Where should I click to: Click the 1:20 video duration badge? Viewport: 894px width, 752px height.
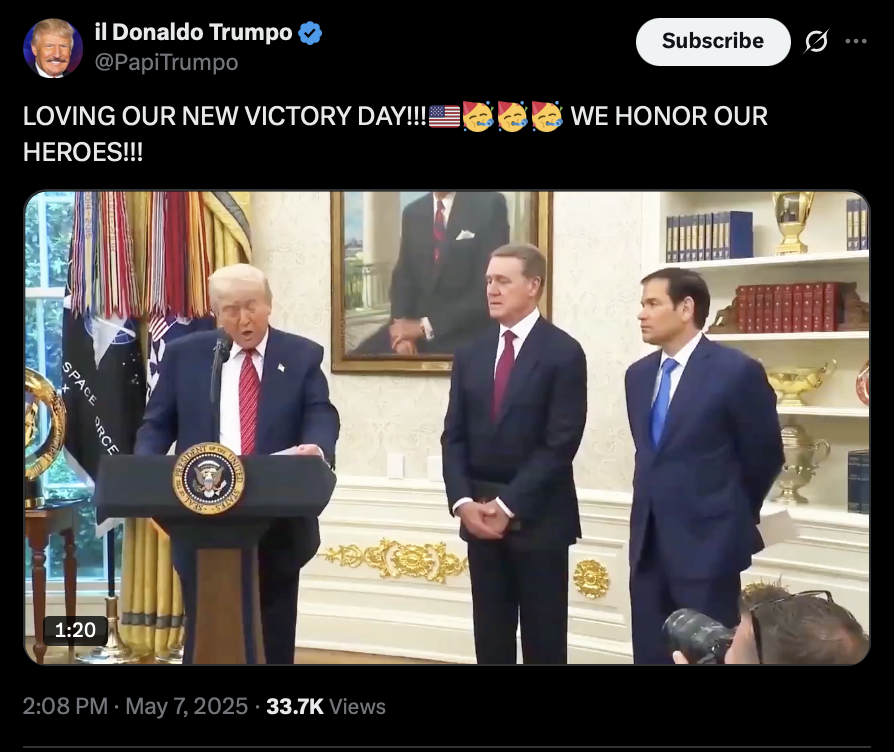point(75,630)
